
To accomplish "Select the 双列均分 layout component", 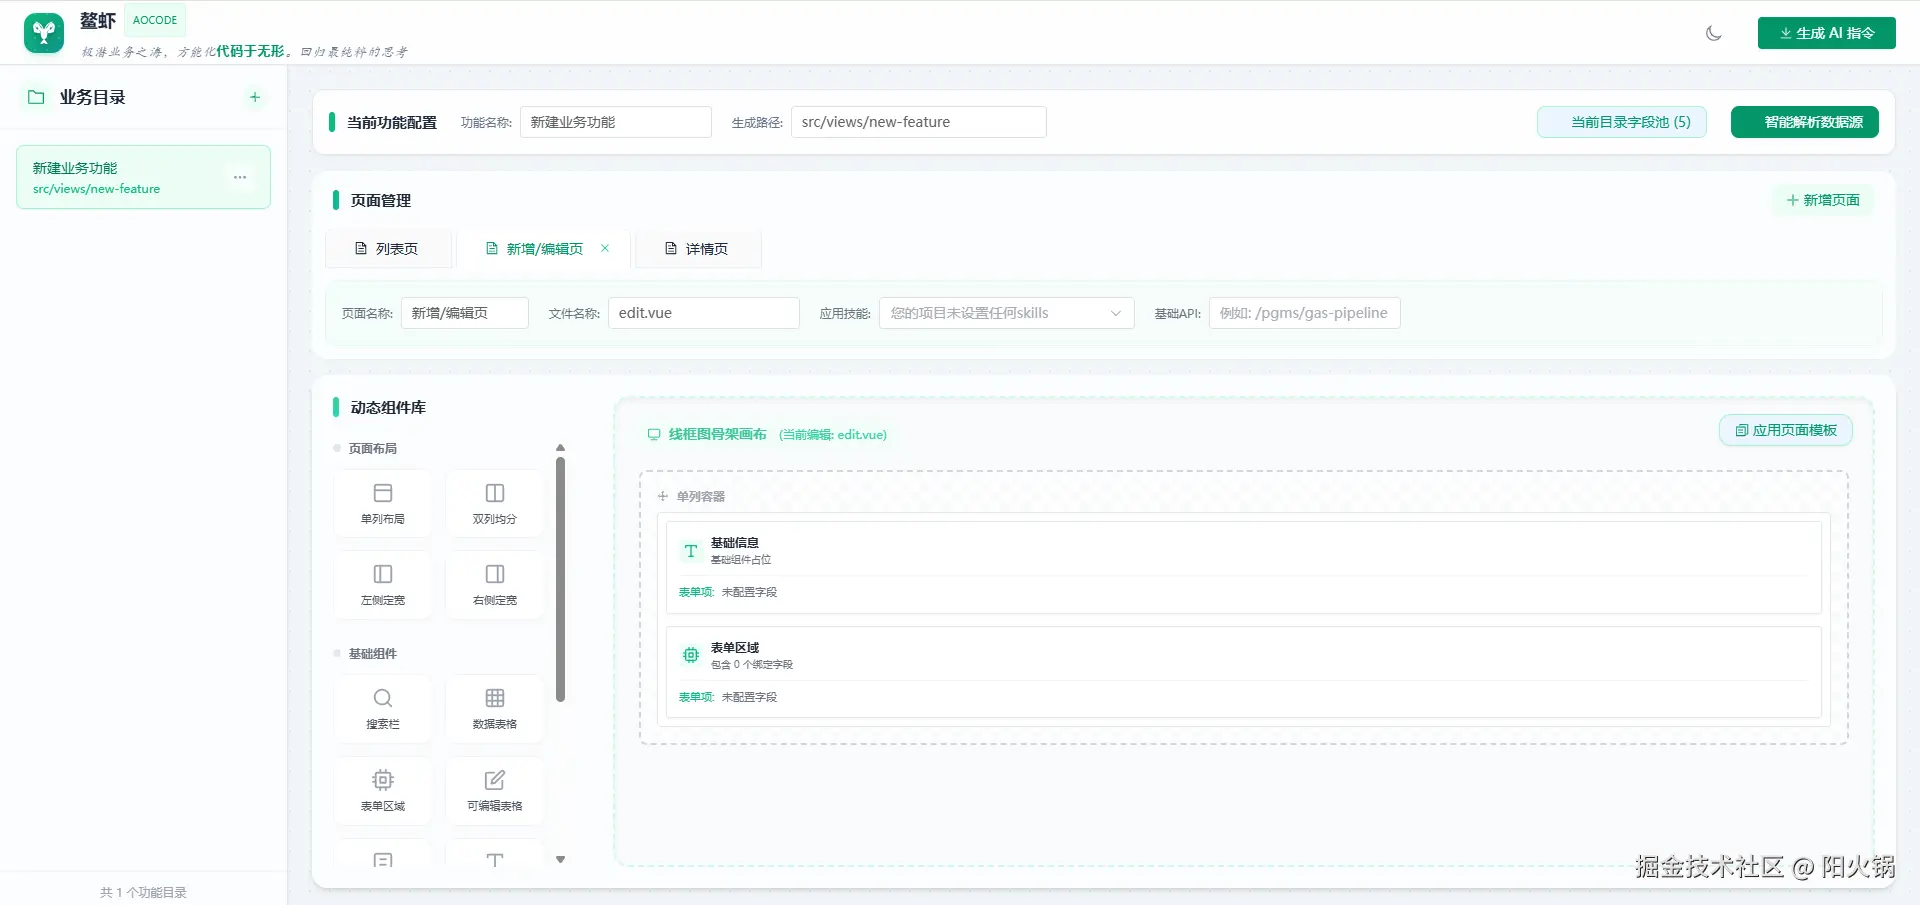I will click(x=495, y=504).
